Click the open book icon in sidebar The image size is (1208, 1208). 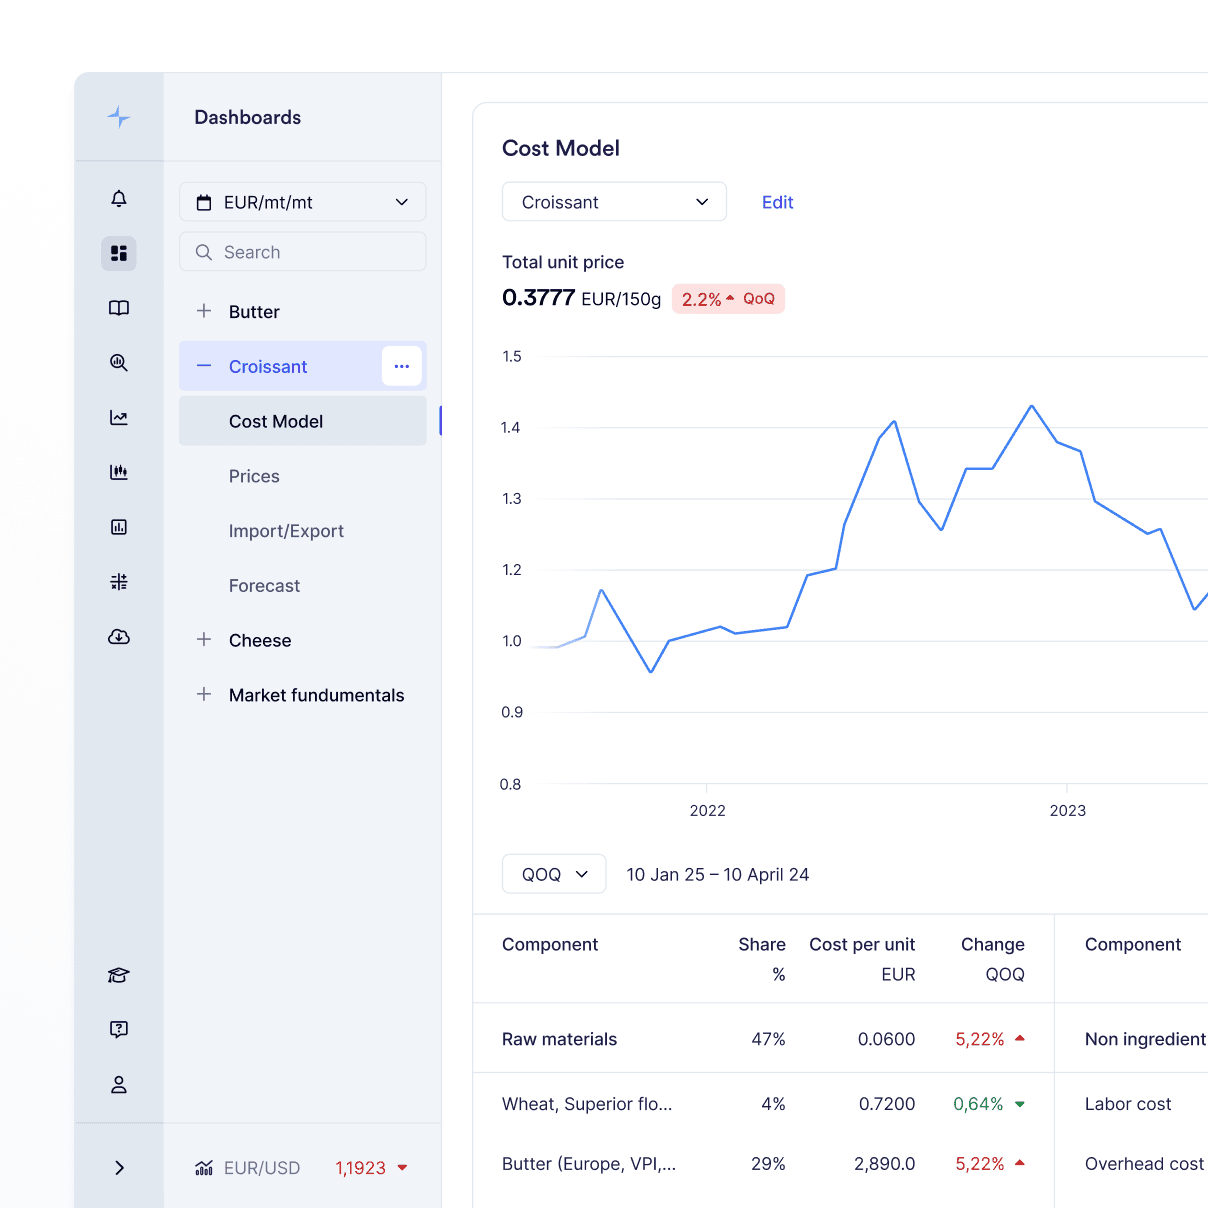[119, 308]
